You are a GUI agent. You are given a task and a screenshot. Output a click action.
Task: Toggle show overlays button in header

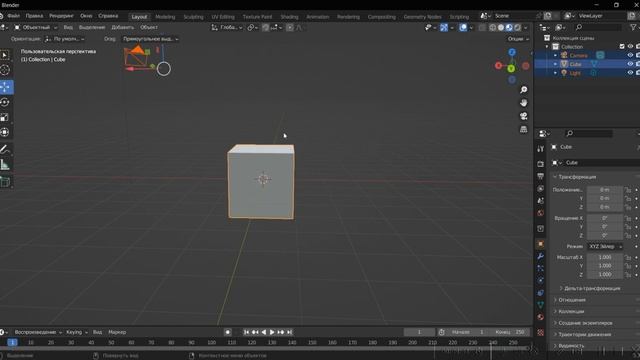point(463,27)
